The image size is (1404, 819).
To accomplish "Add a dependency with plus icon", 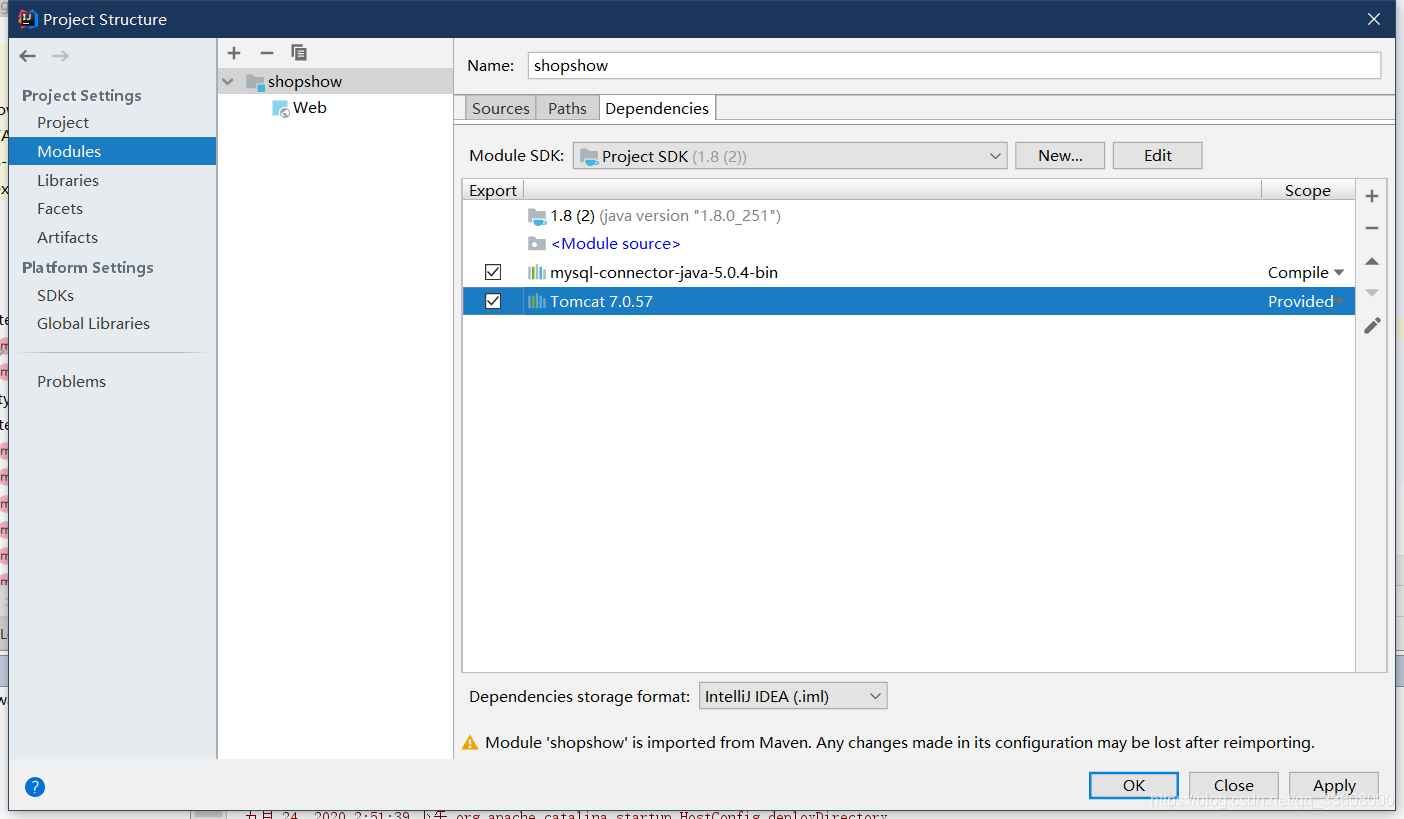I will pos(1372,196).
